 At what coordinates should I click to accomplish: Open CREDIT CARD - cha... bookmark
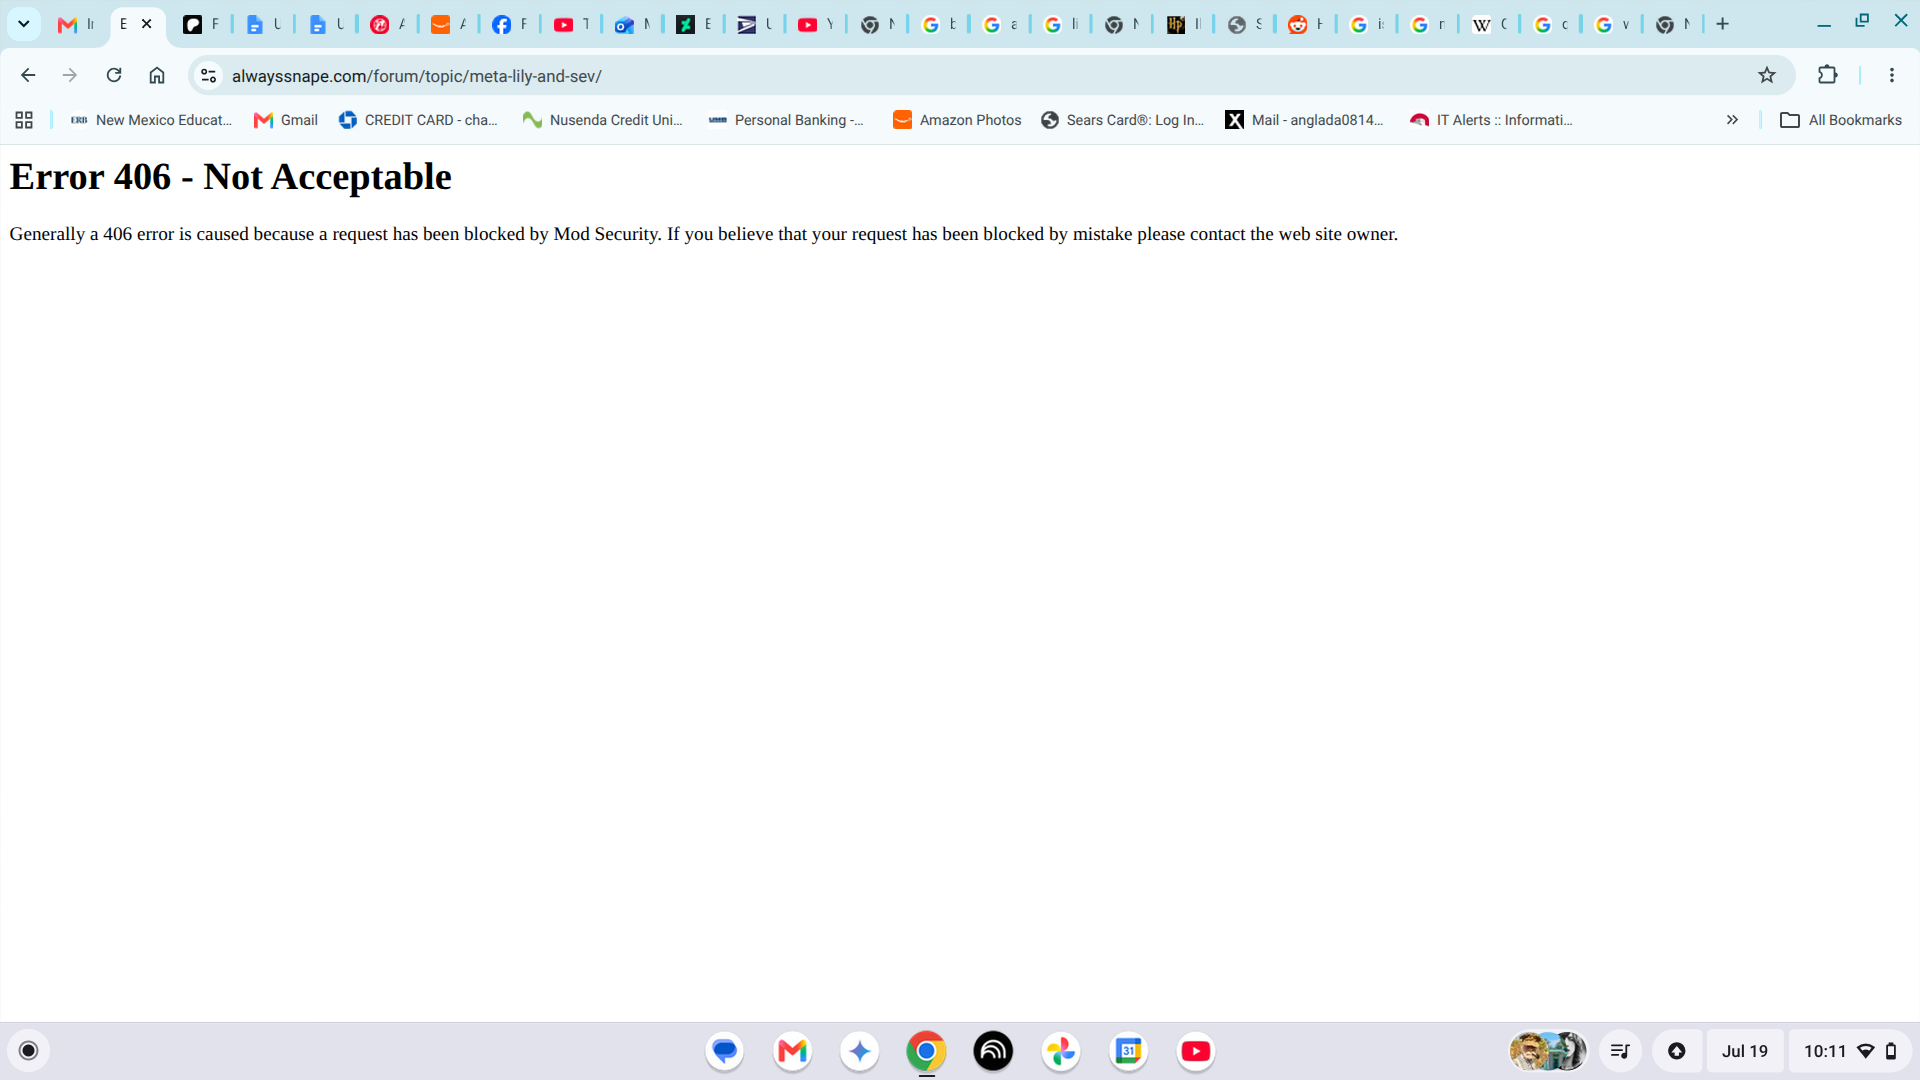418,120
